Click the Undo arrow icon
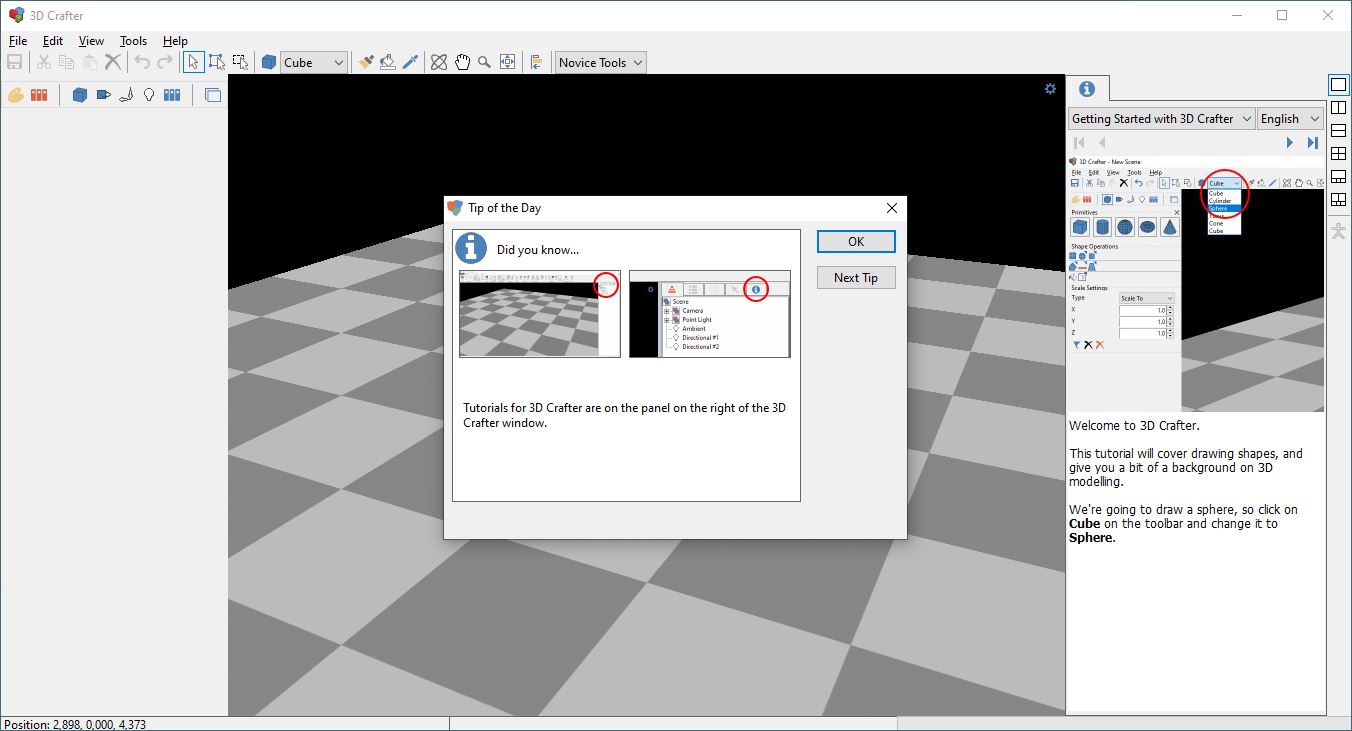The width and height of the screenshot is (1352, 731). coord(142,62)
